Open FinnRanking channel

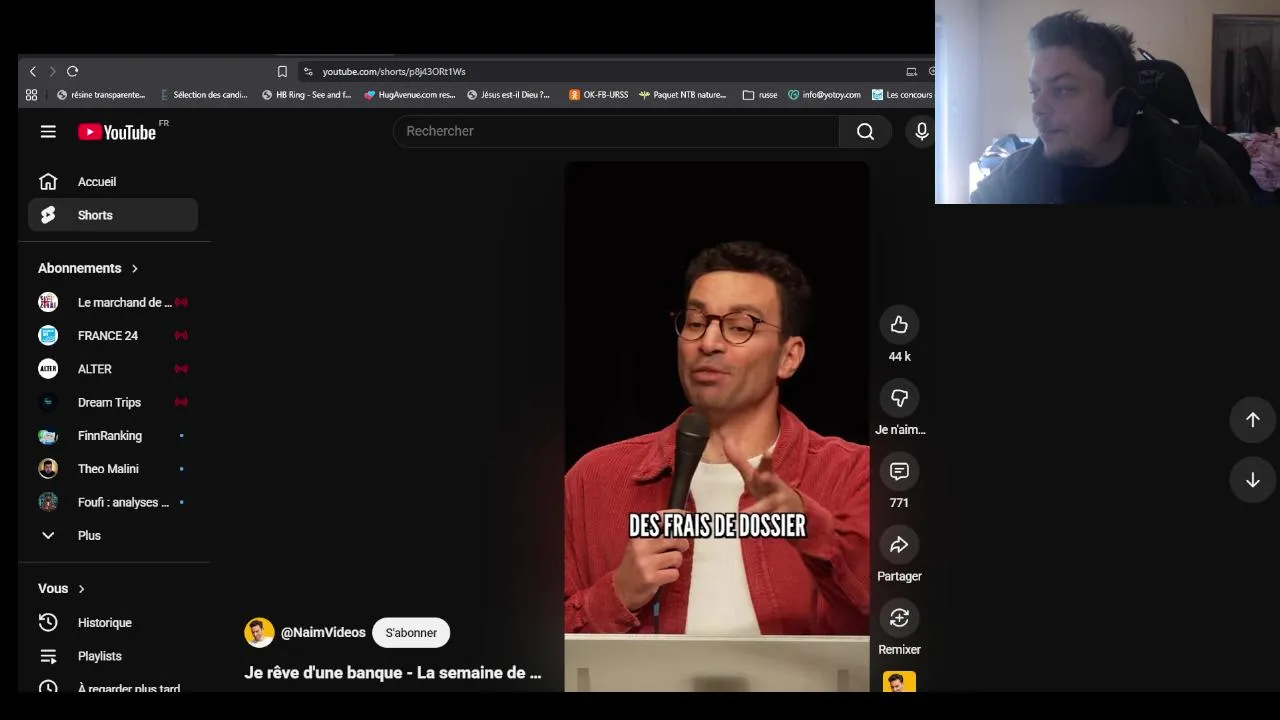pyautogui.click(x=113, y=436)
